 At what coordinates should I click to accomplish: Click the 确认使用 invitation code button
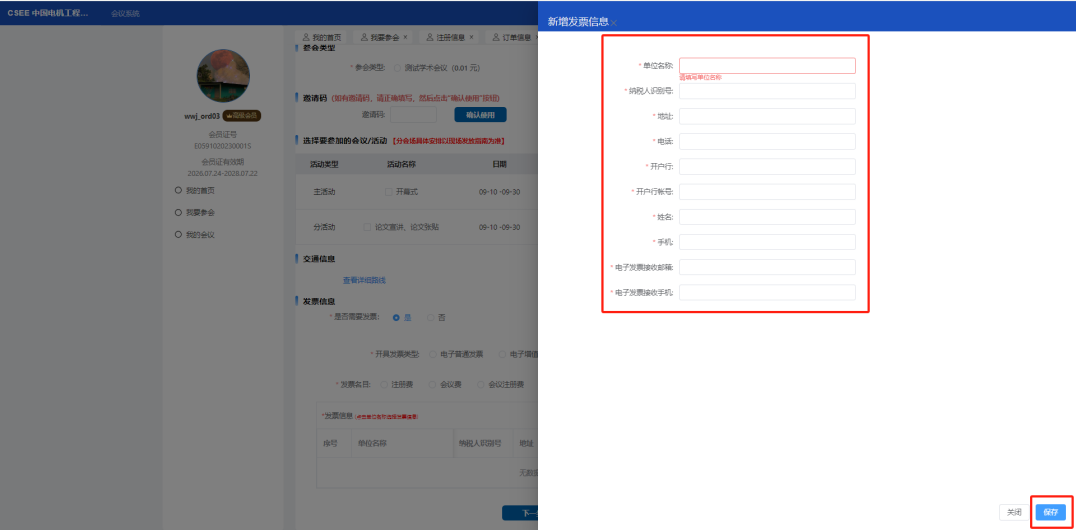tap(480, 115)
